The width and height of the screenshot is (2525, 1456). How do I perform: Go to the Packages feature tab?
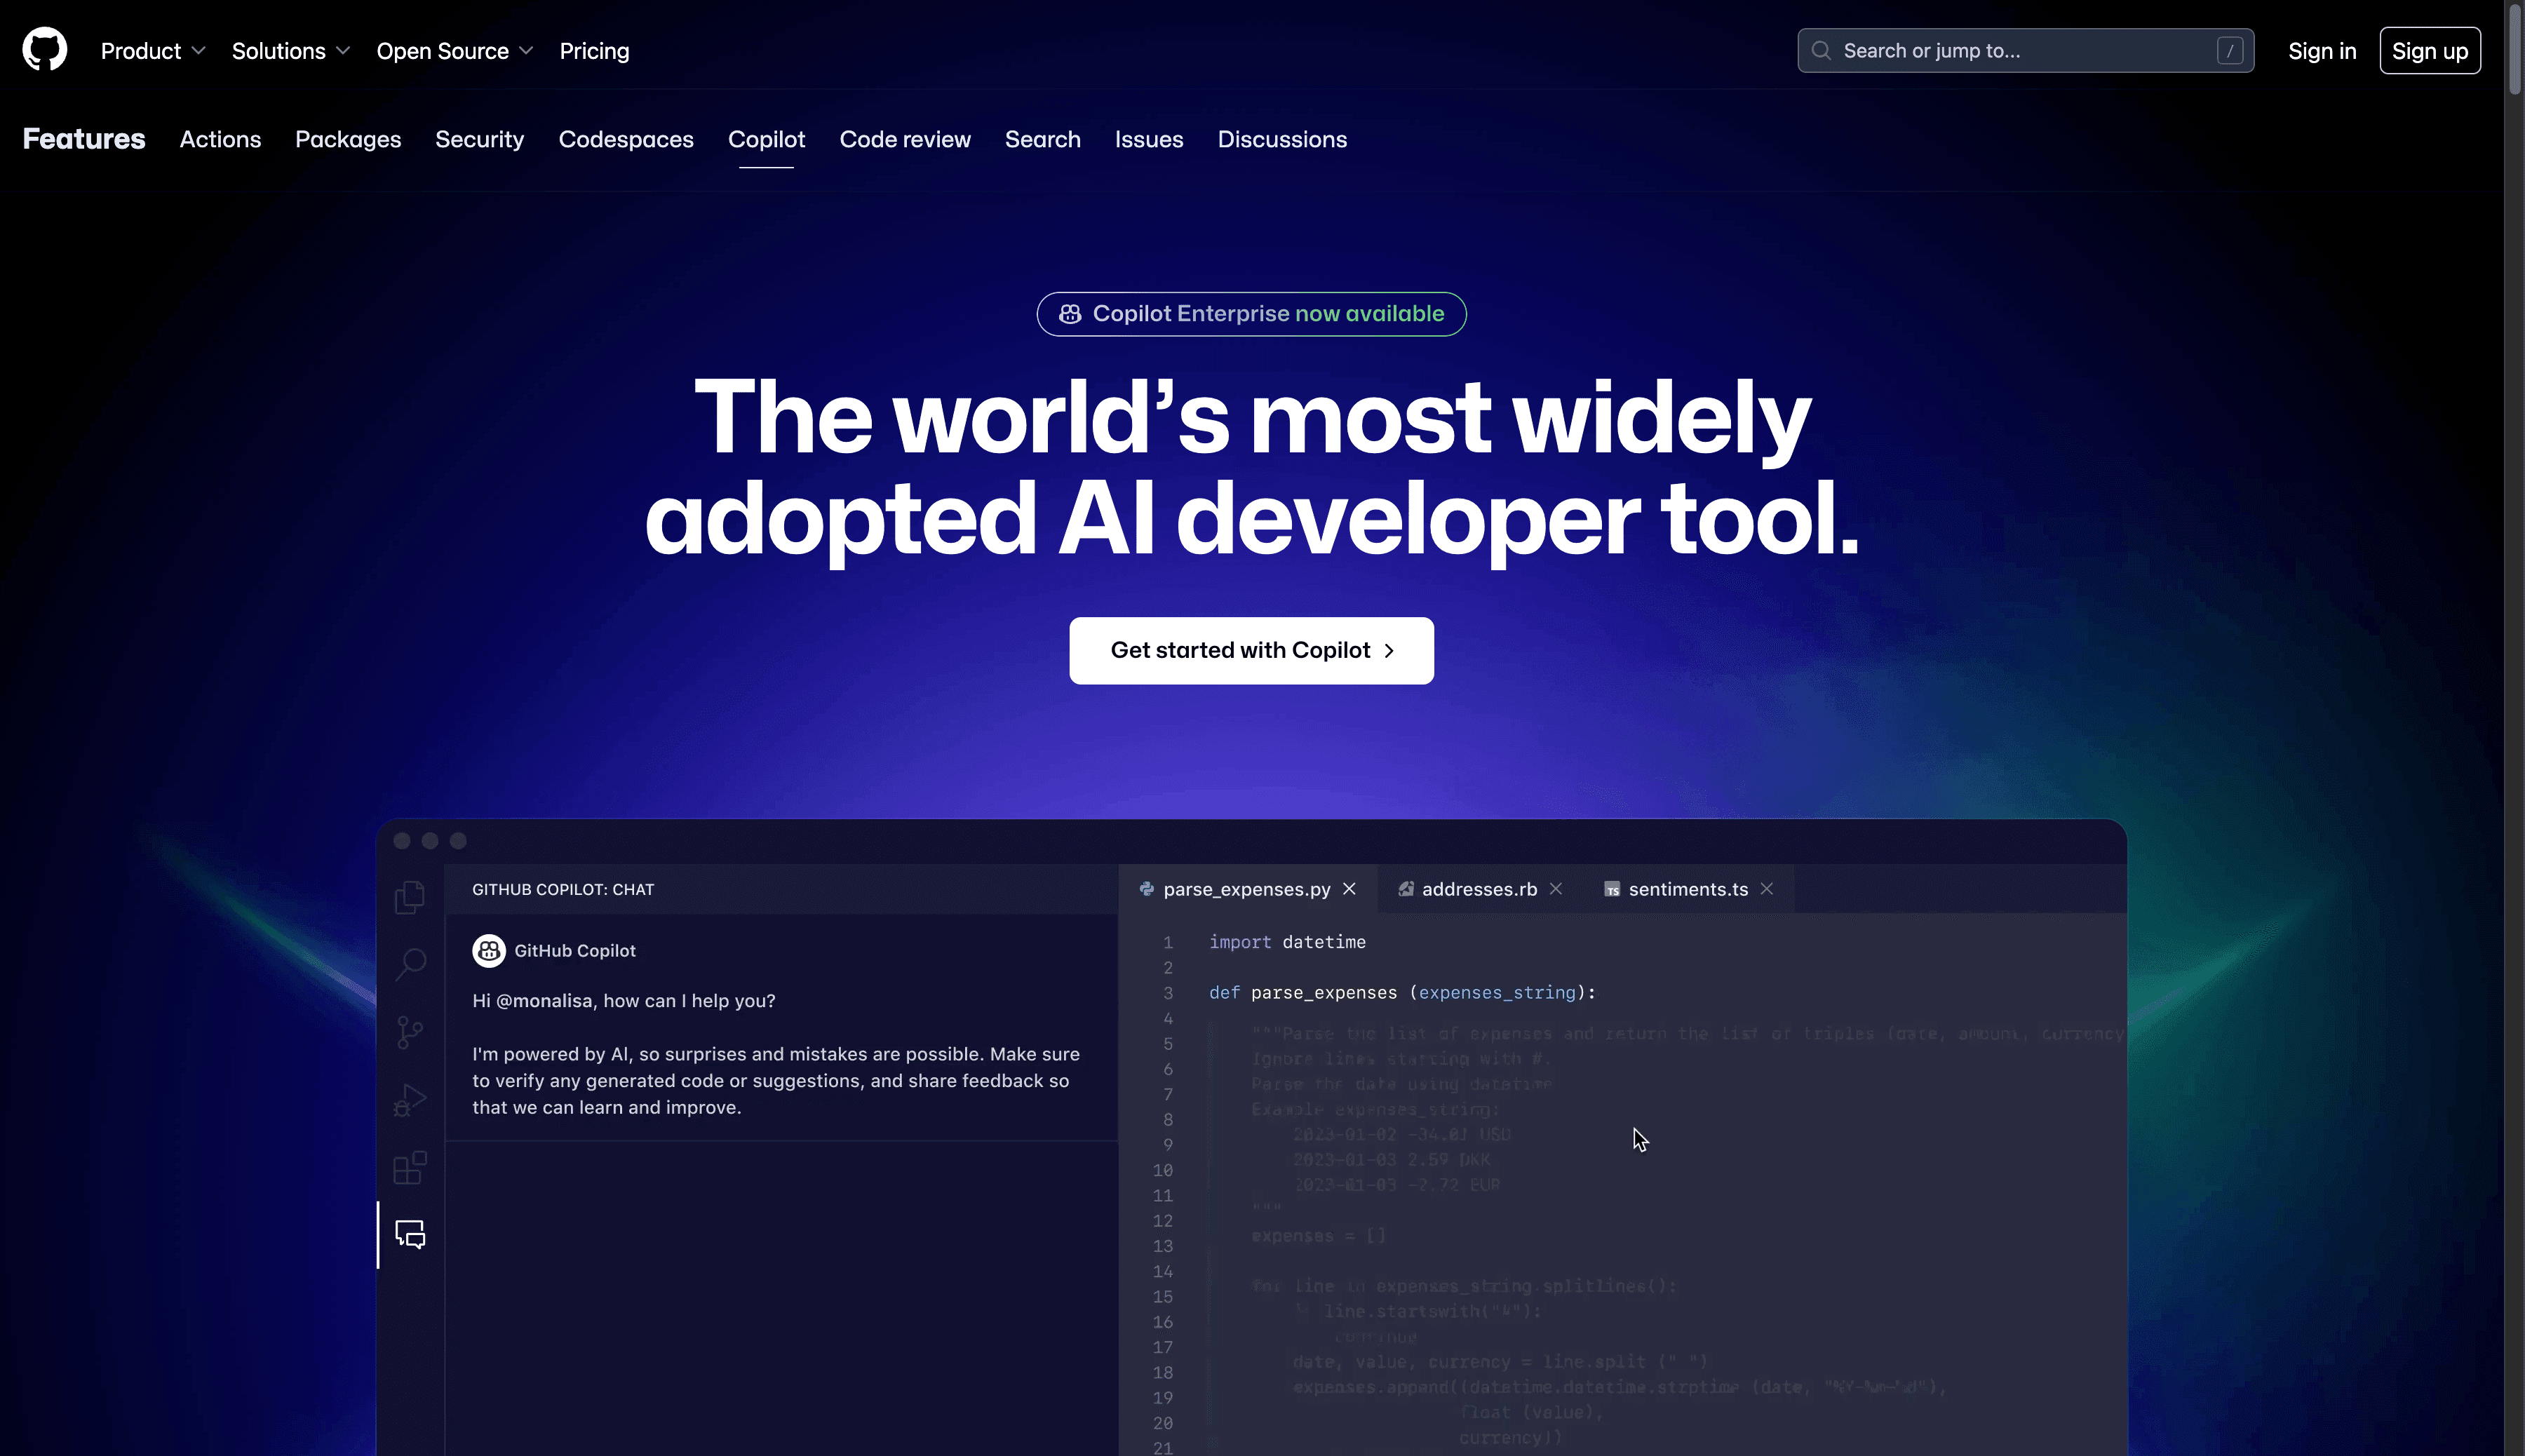click(348, 139)
